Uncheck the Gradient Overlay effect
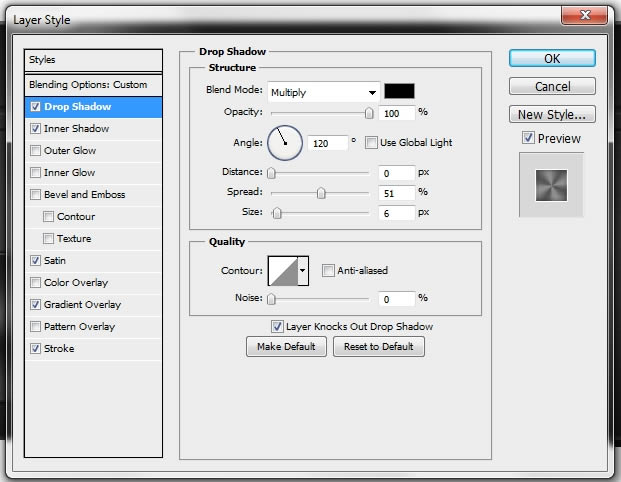 [x=36, y=304]
